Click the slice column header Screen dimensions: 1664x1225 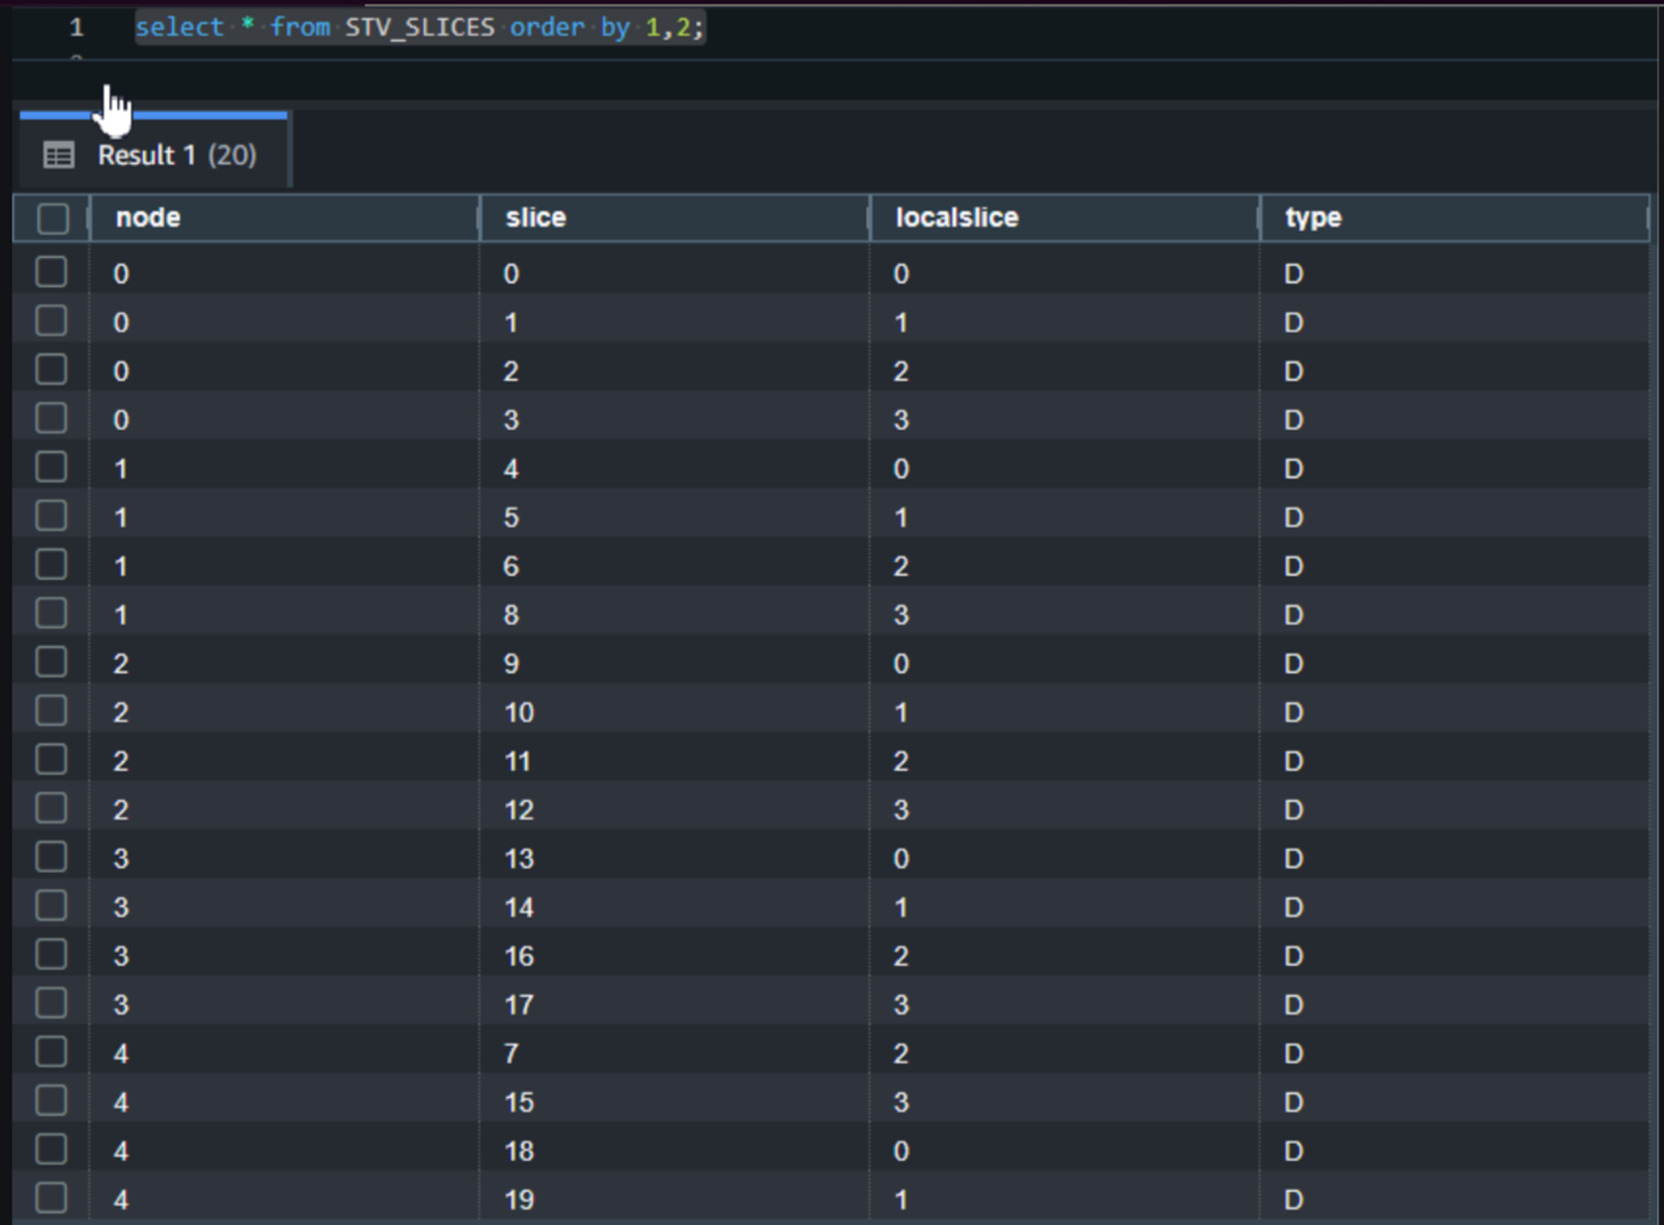click(536, 218)
